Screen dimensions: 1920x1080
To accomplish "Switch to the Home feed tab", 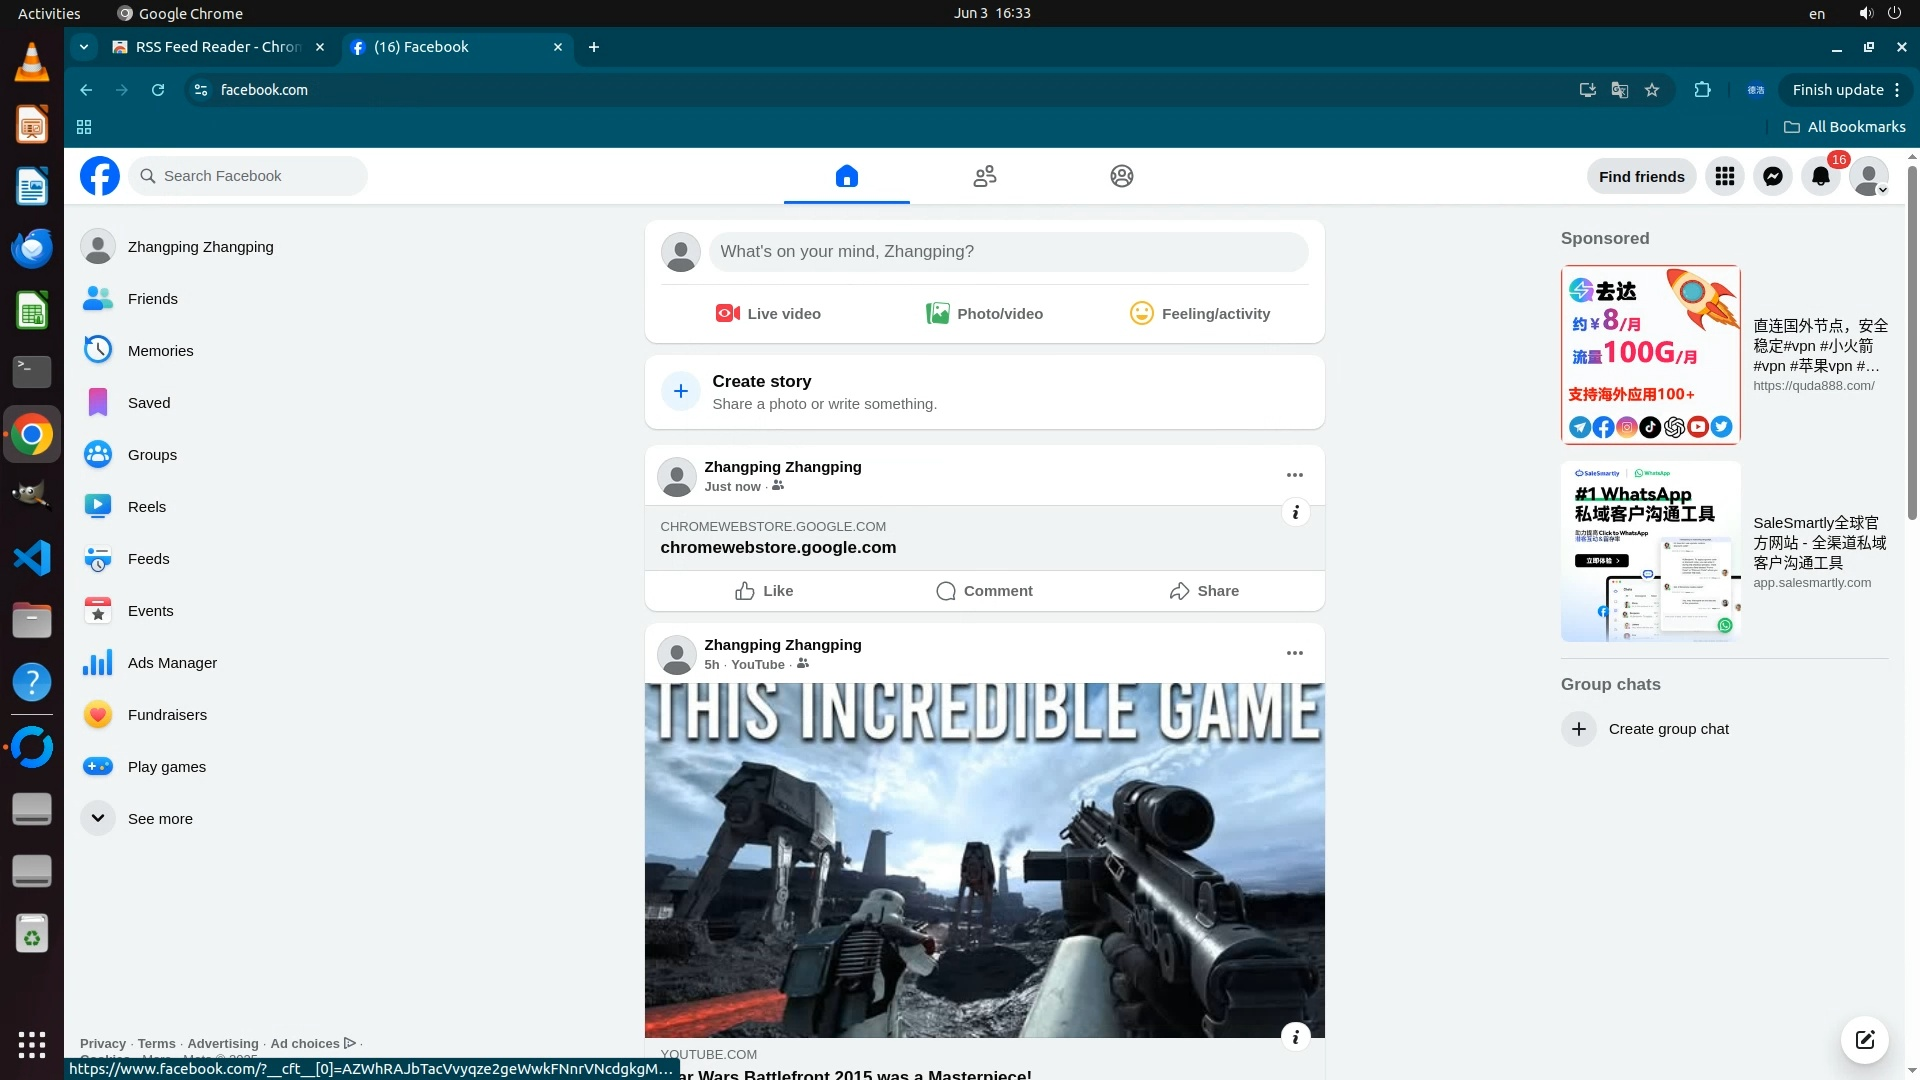I will point(847,177).
